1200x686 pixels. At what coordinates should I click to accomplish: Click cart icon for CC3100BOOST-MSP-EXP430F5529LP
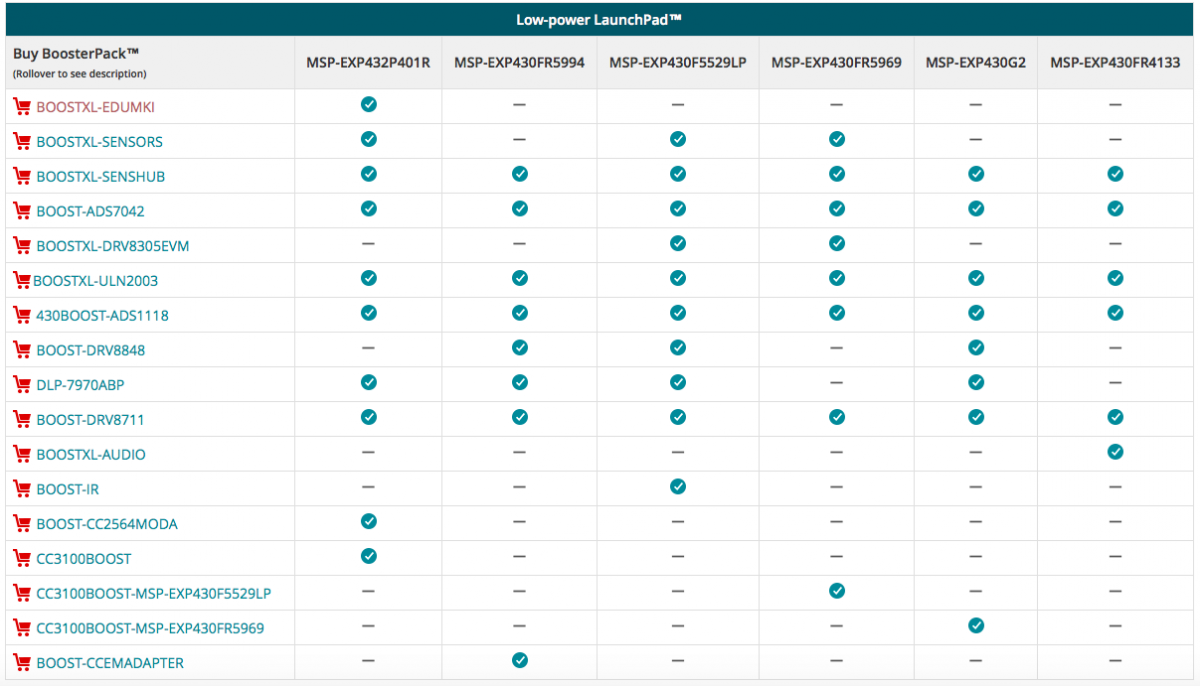pos(21,593)
